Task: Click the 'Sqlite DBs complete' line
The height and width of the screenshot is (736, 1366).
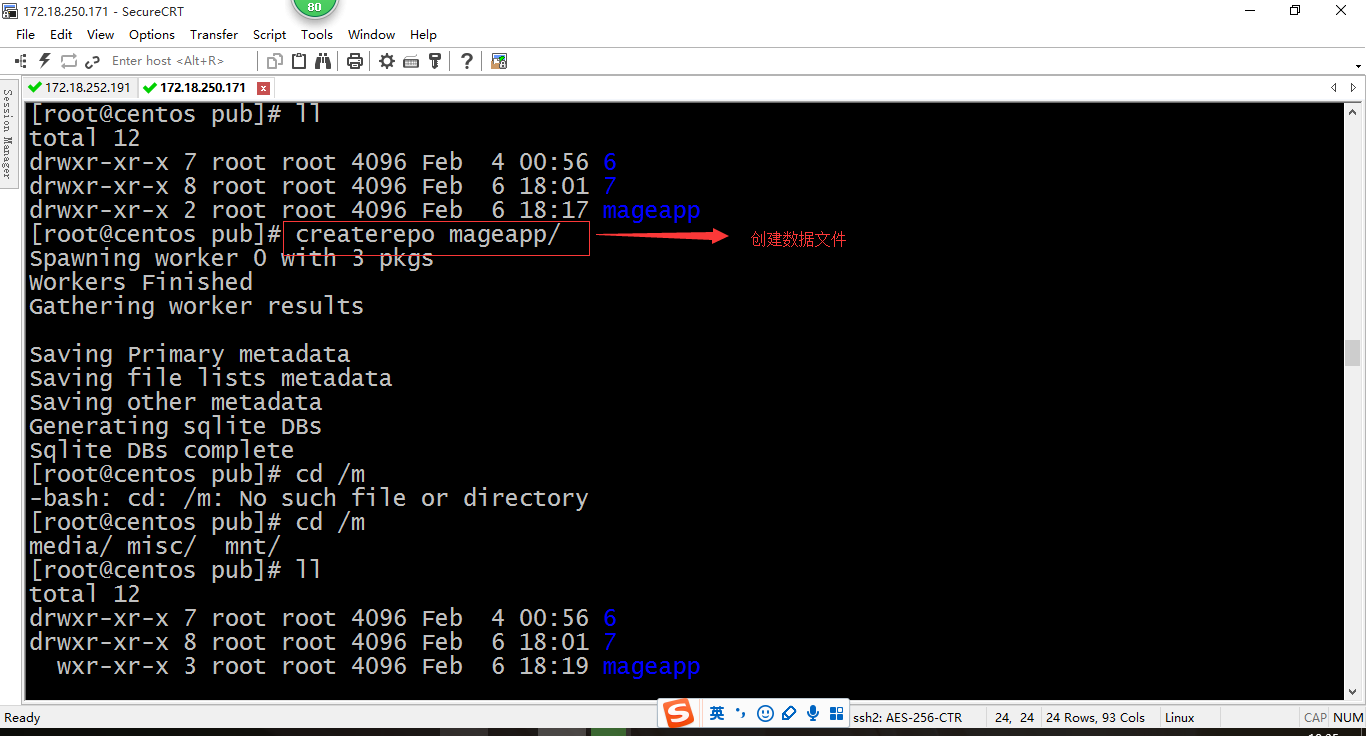Action: pos(161,451)
